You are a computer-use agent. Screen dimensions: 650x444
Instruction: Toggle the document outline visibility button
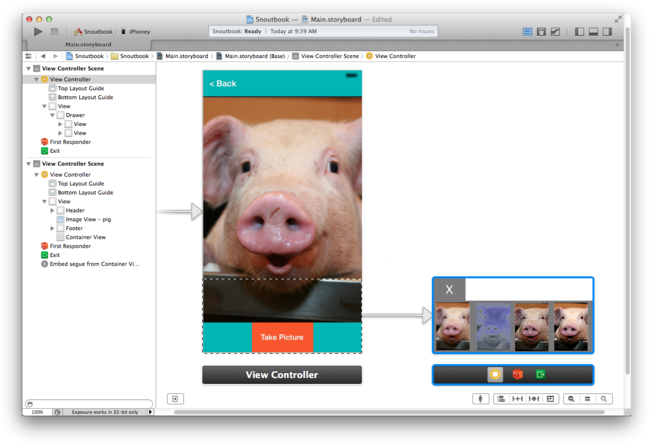coord(175,399)
